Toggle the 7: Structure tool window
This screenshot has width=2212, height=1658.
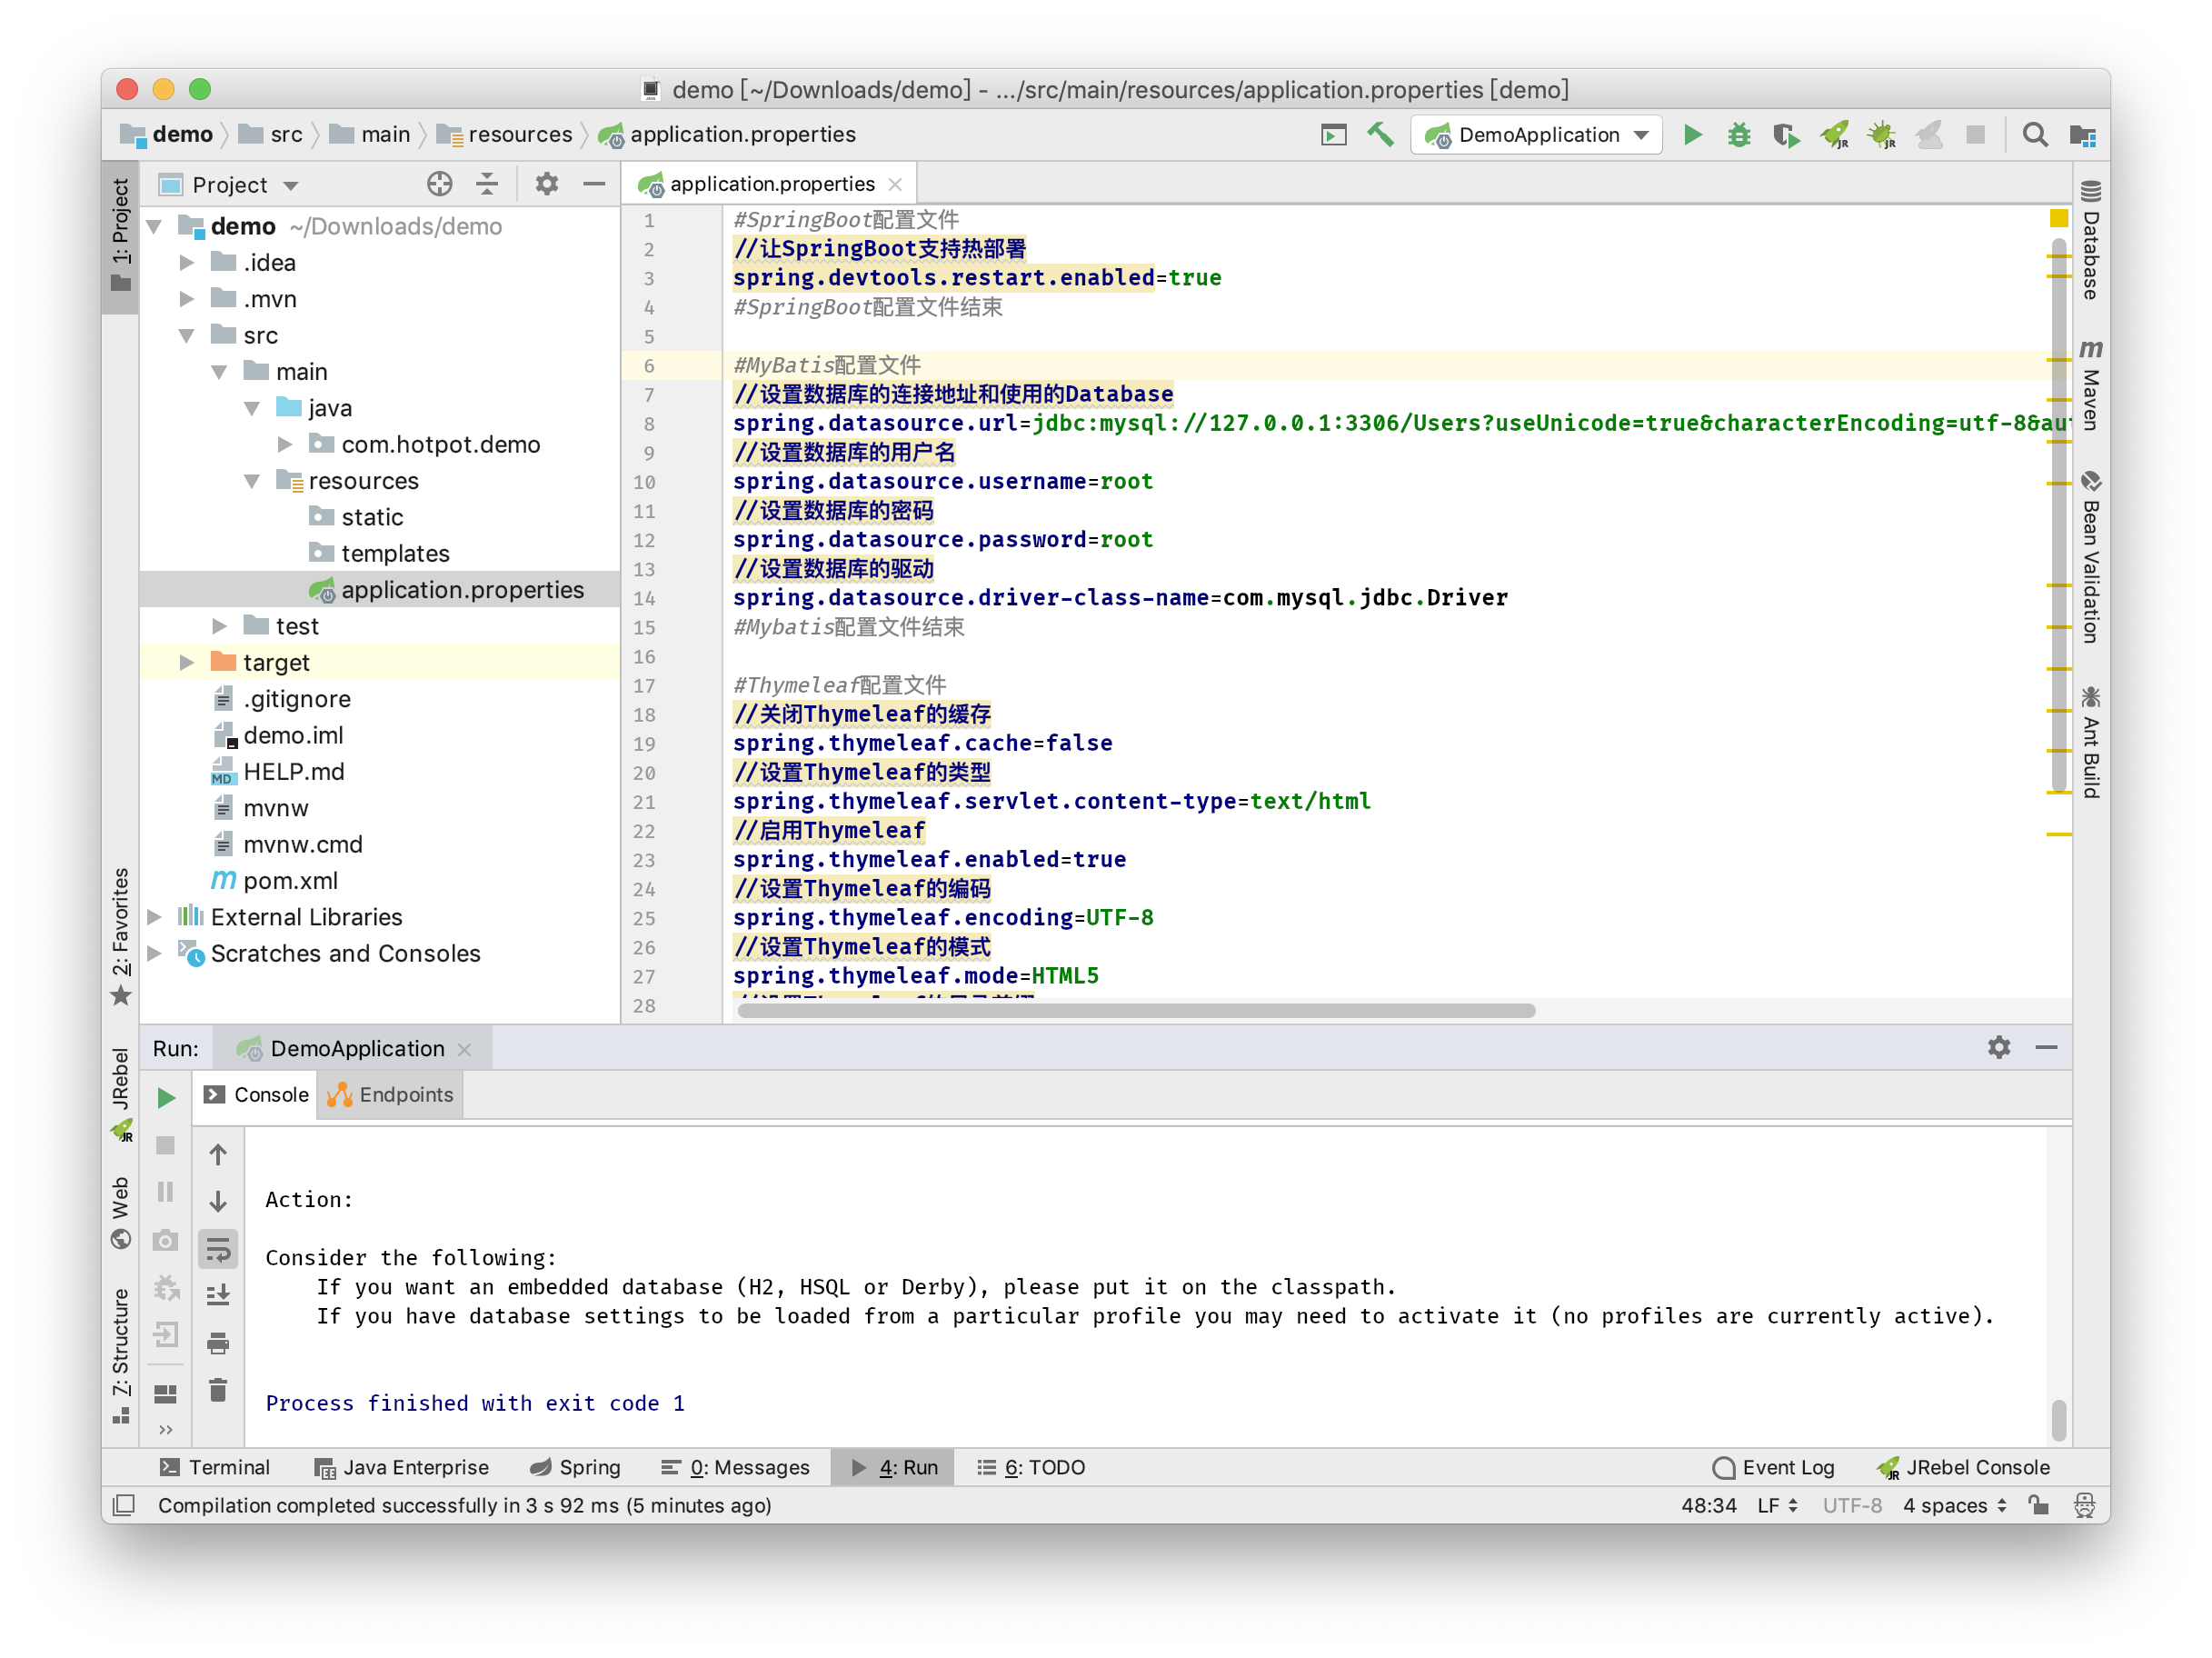pos(121,1355)
